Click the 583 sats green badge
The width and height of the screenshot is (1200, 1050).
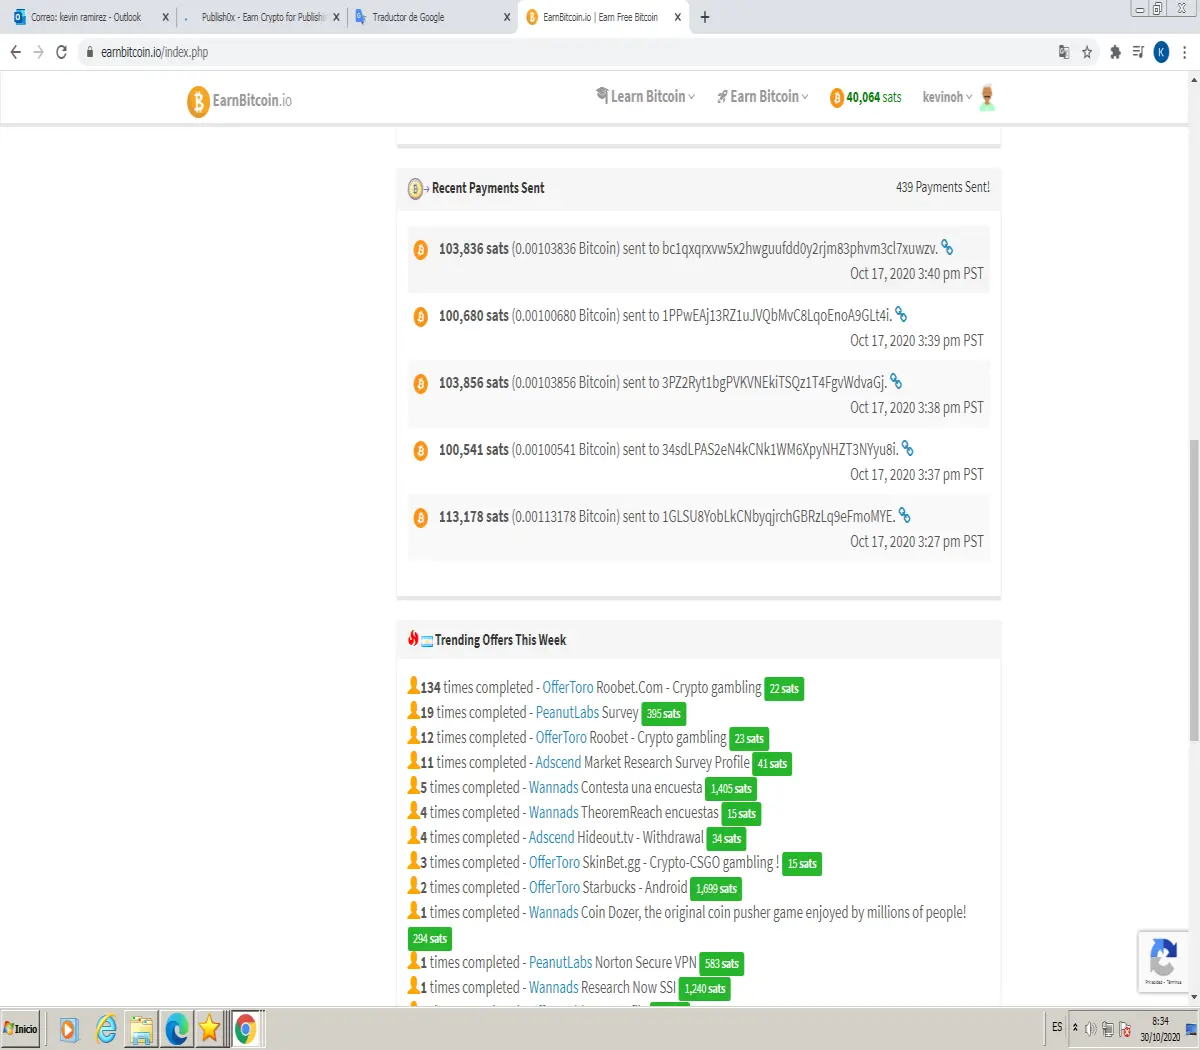(722, 964)
